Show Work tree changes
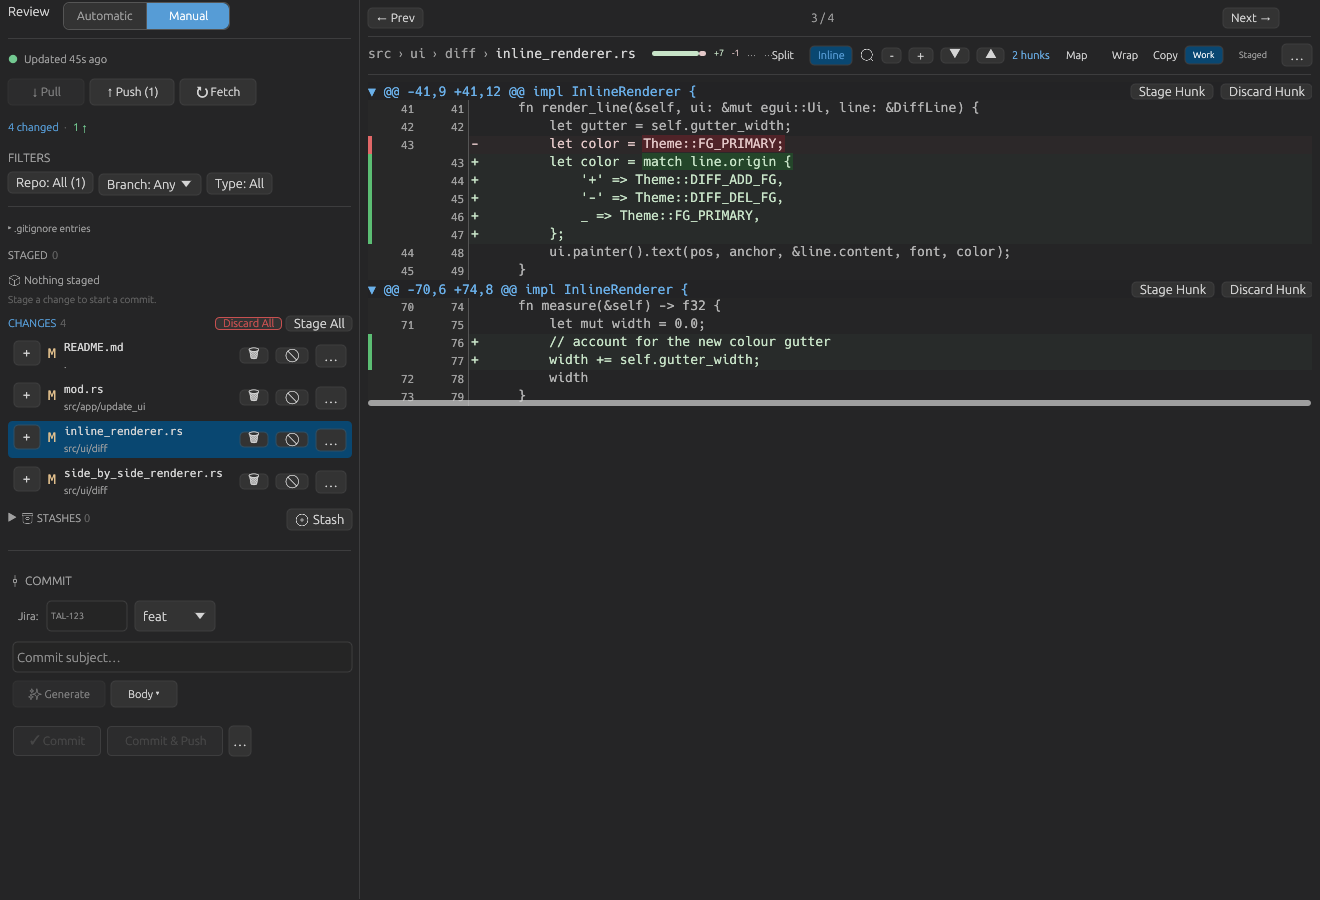 1204,55
